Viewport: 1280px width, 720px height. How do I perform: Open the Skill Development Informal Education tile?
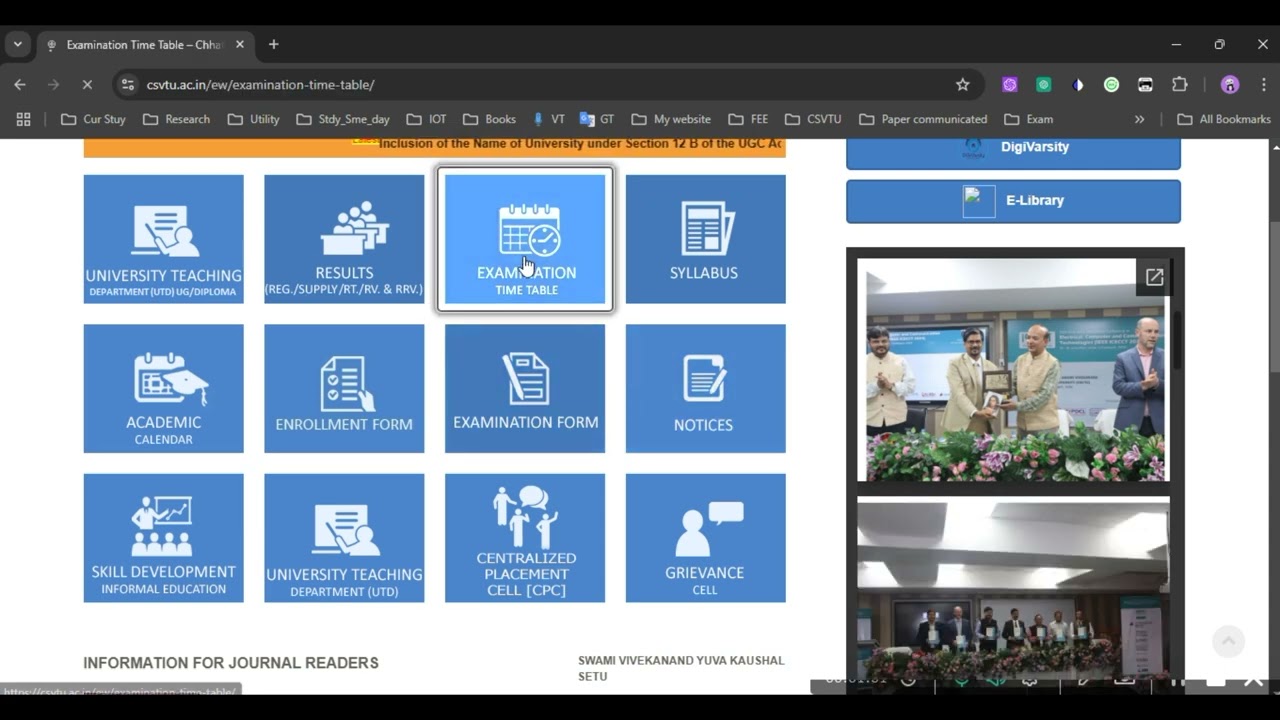(164, 538)
